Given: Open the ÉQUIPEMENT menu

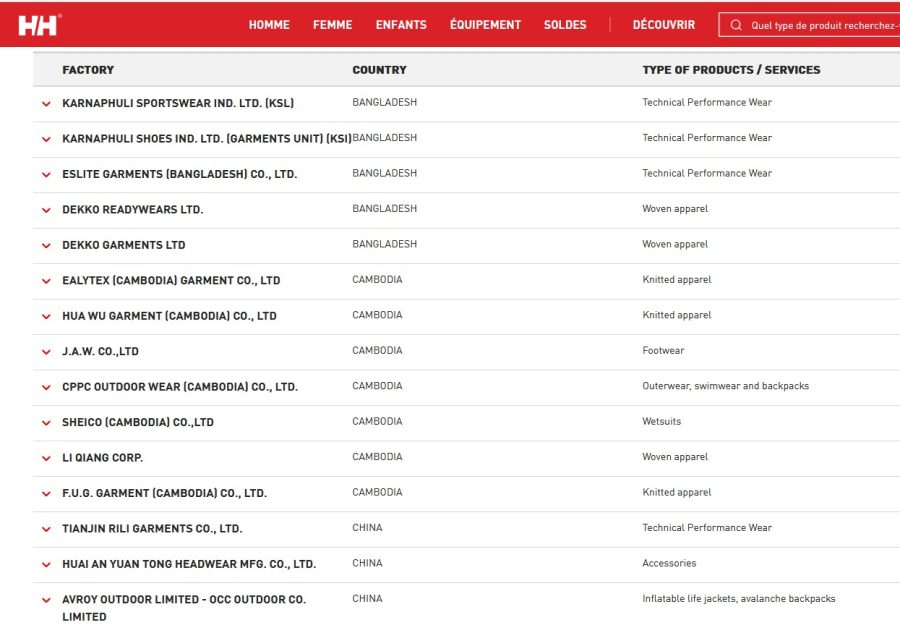Looking at the screenshot, I should coord(486,25).
